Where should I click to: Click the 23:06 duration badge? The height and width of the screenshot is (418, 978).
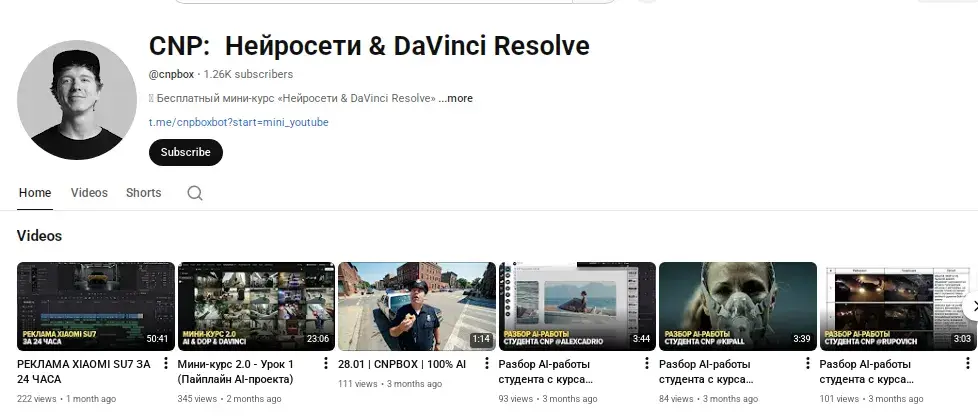coord(318,339)
